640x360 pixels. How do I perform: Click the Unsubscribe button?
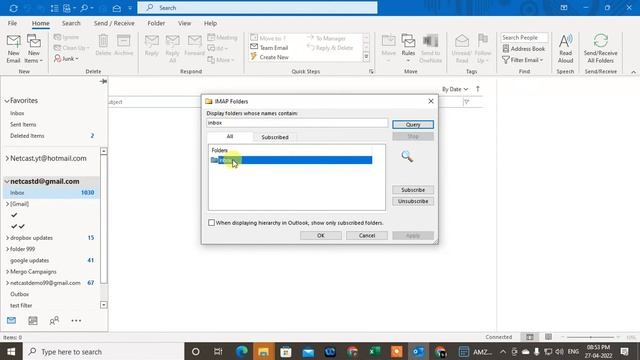point(413,201)
